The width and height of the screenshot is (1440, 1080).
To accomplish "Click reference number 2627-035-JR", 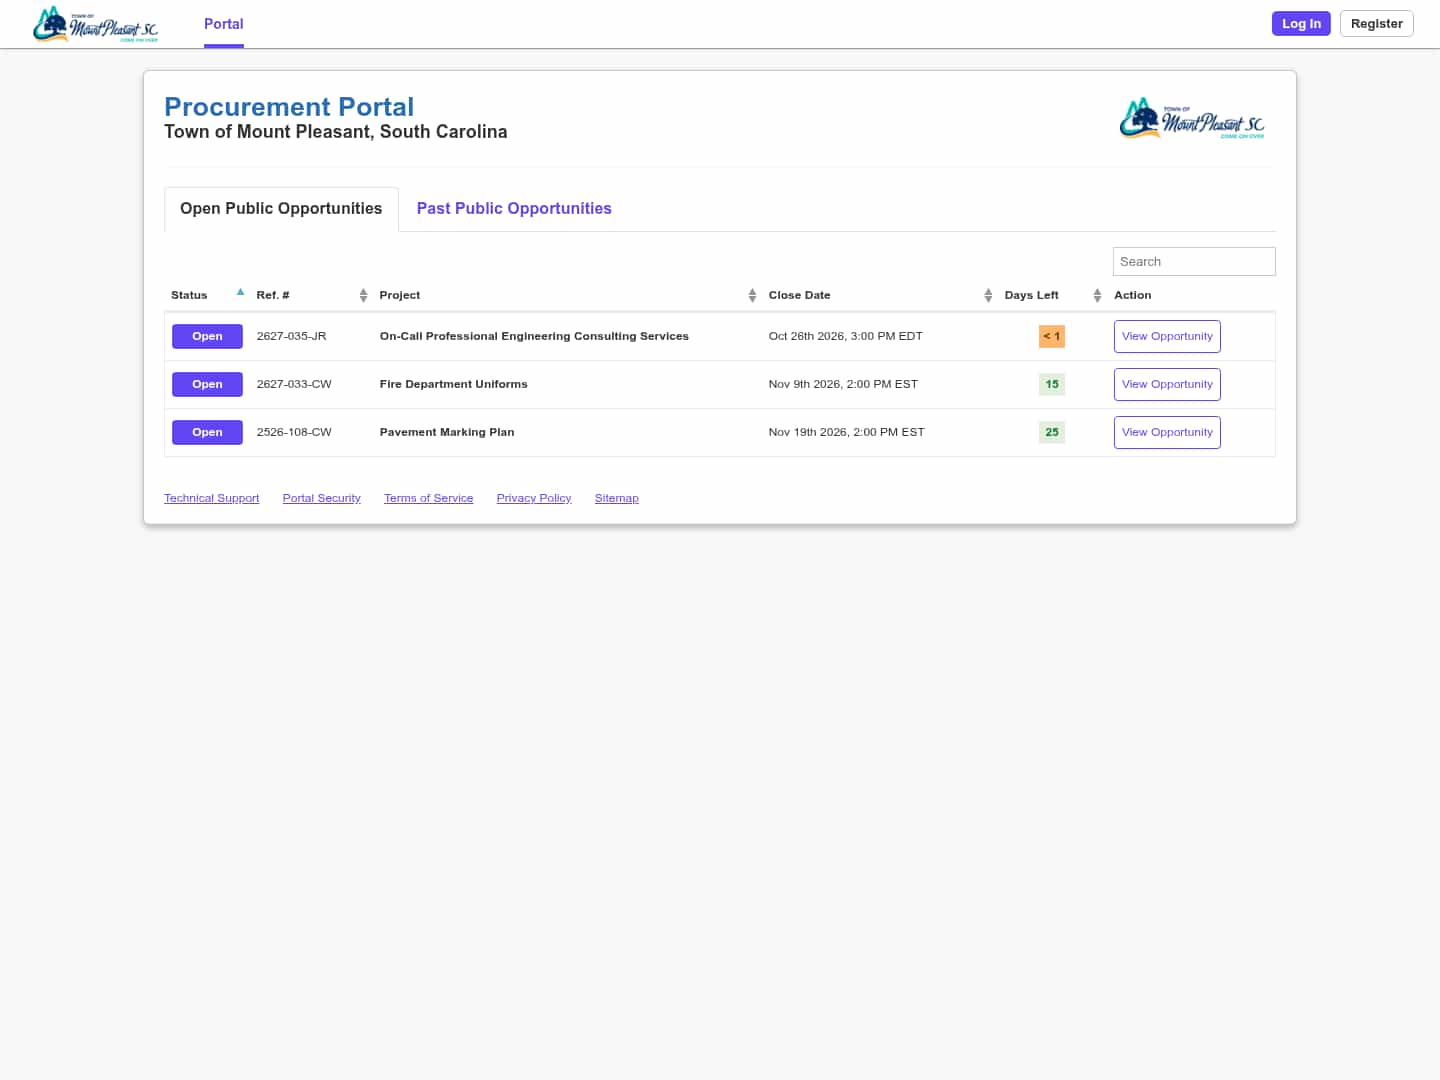I will [292, 337].
